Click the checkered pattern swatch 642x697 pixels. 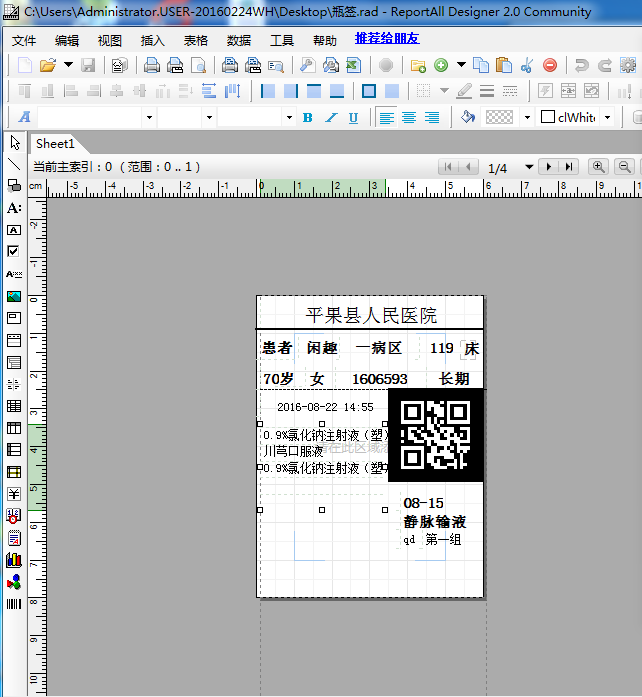[x=499, y=117]
